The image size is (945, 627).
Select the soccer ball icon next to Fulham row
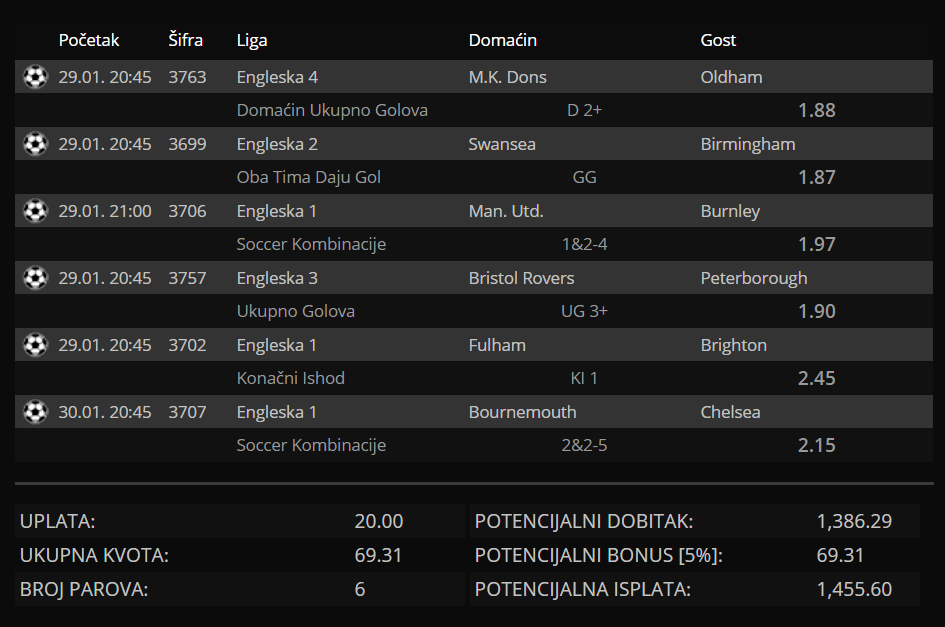click(x=35, y=344)
